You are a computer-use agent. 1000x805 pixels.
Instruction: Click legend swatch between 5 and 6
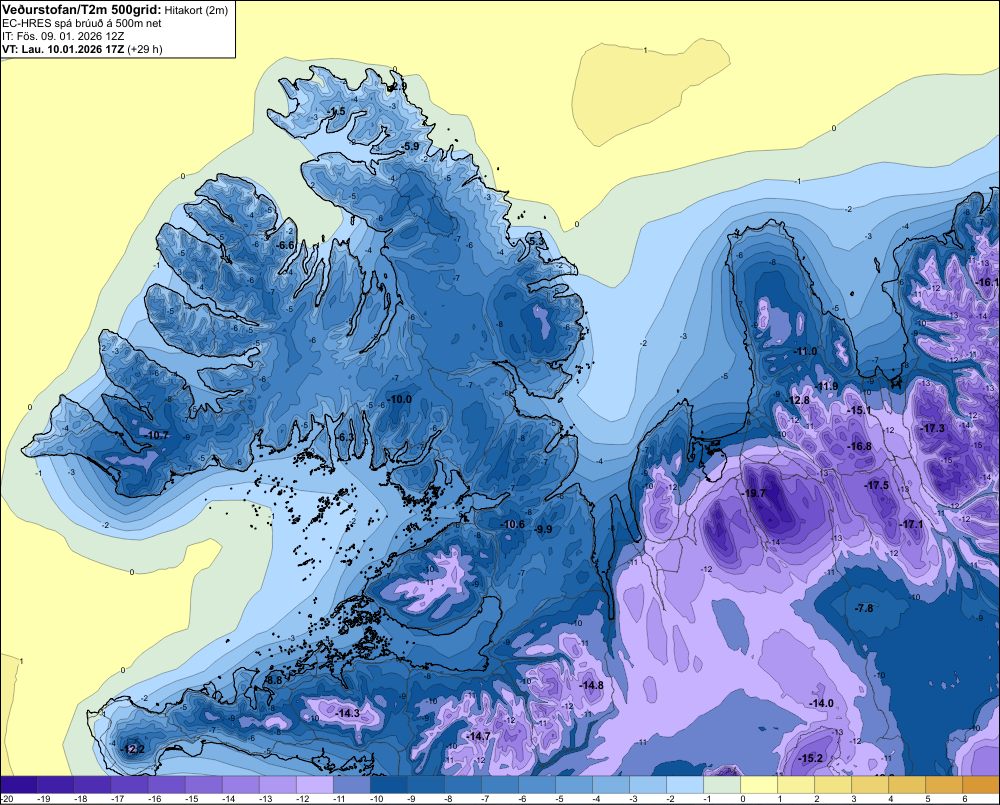tap(943, 785)
